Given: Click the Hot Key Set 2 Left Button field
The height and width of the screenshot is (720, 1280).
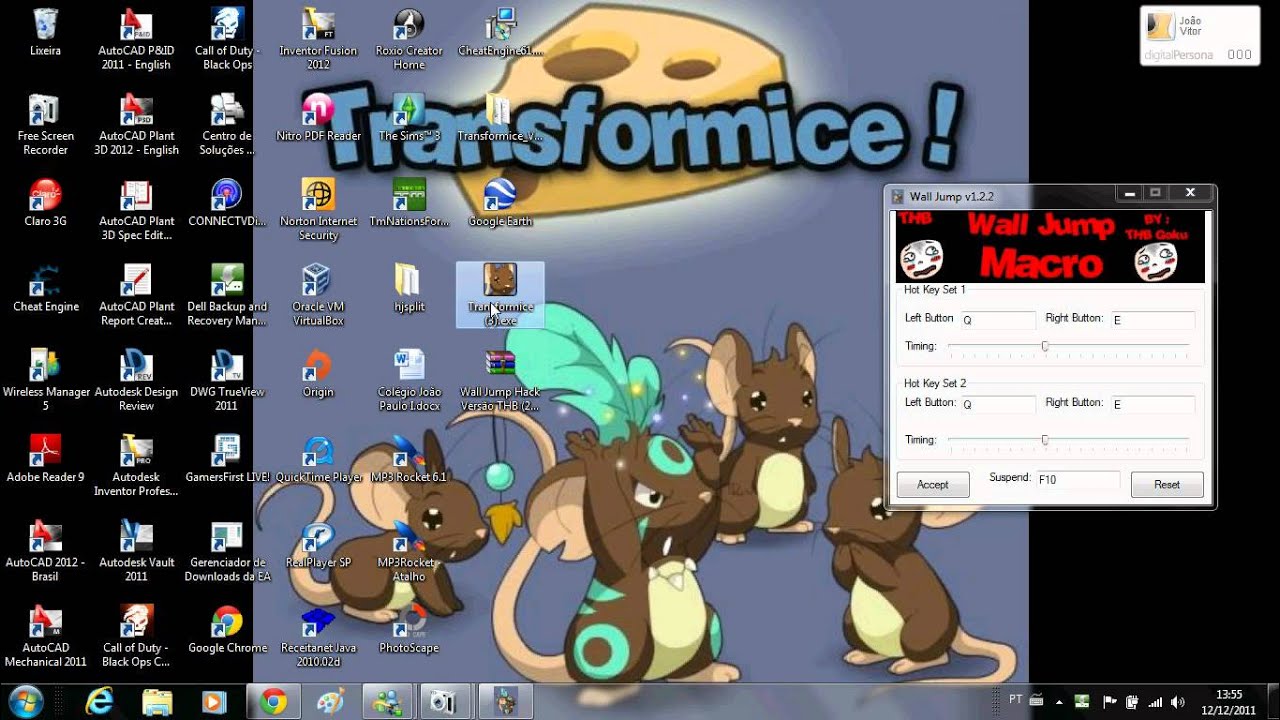Looking at the screenshot, I should coord(998,404).
